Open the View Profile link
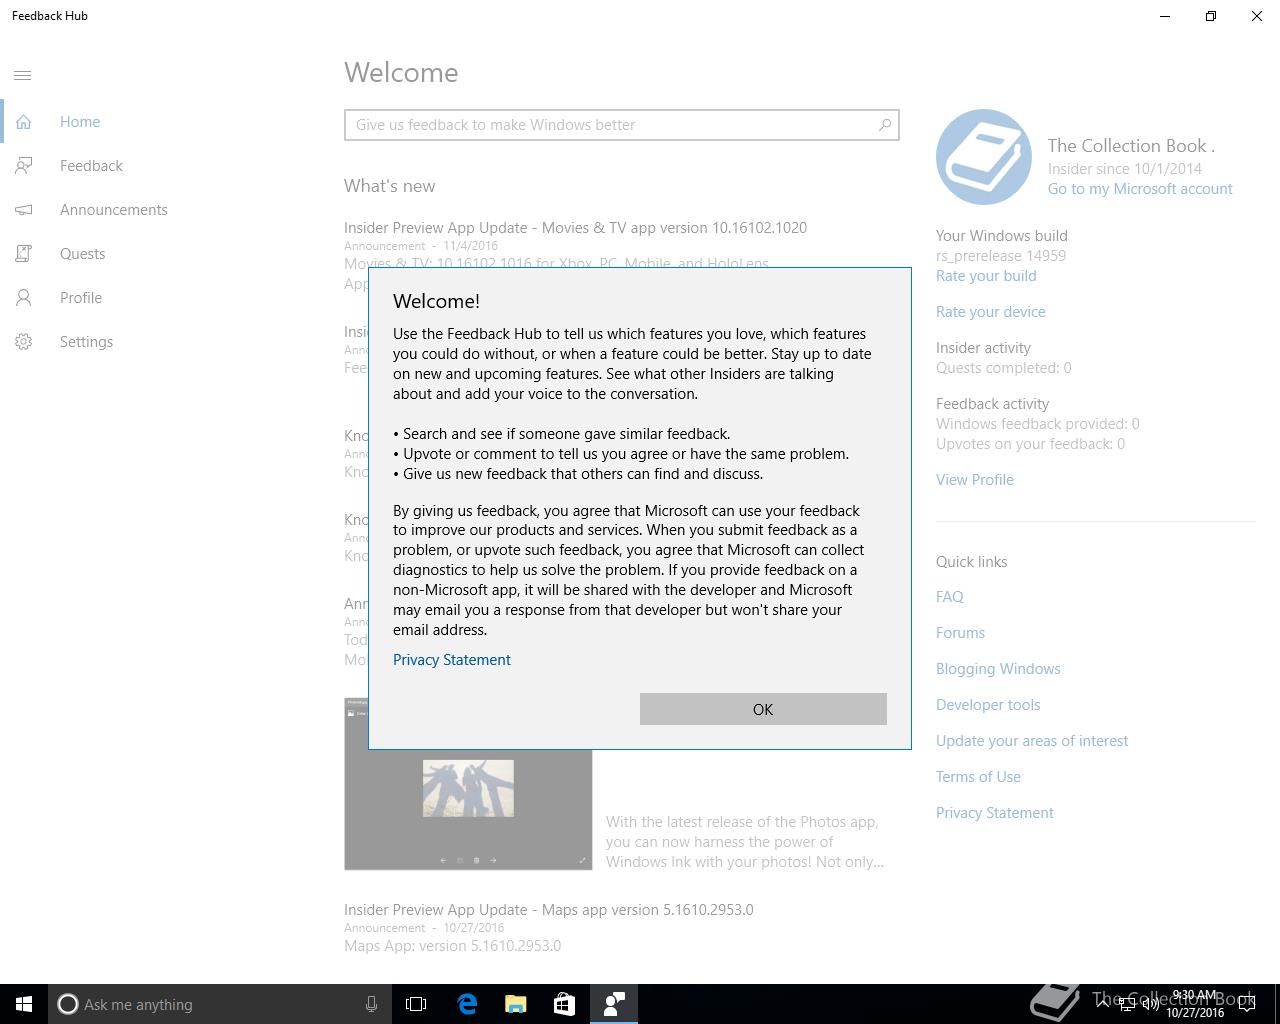This screenshot has width=1280, height=1024. coord(975,480)
